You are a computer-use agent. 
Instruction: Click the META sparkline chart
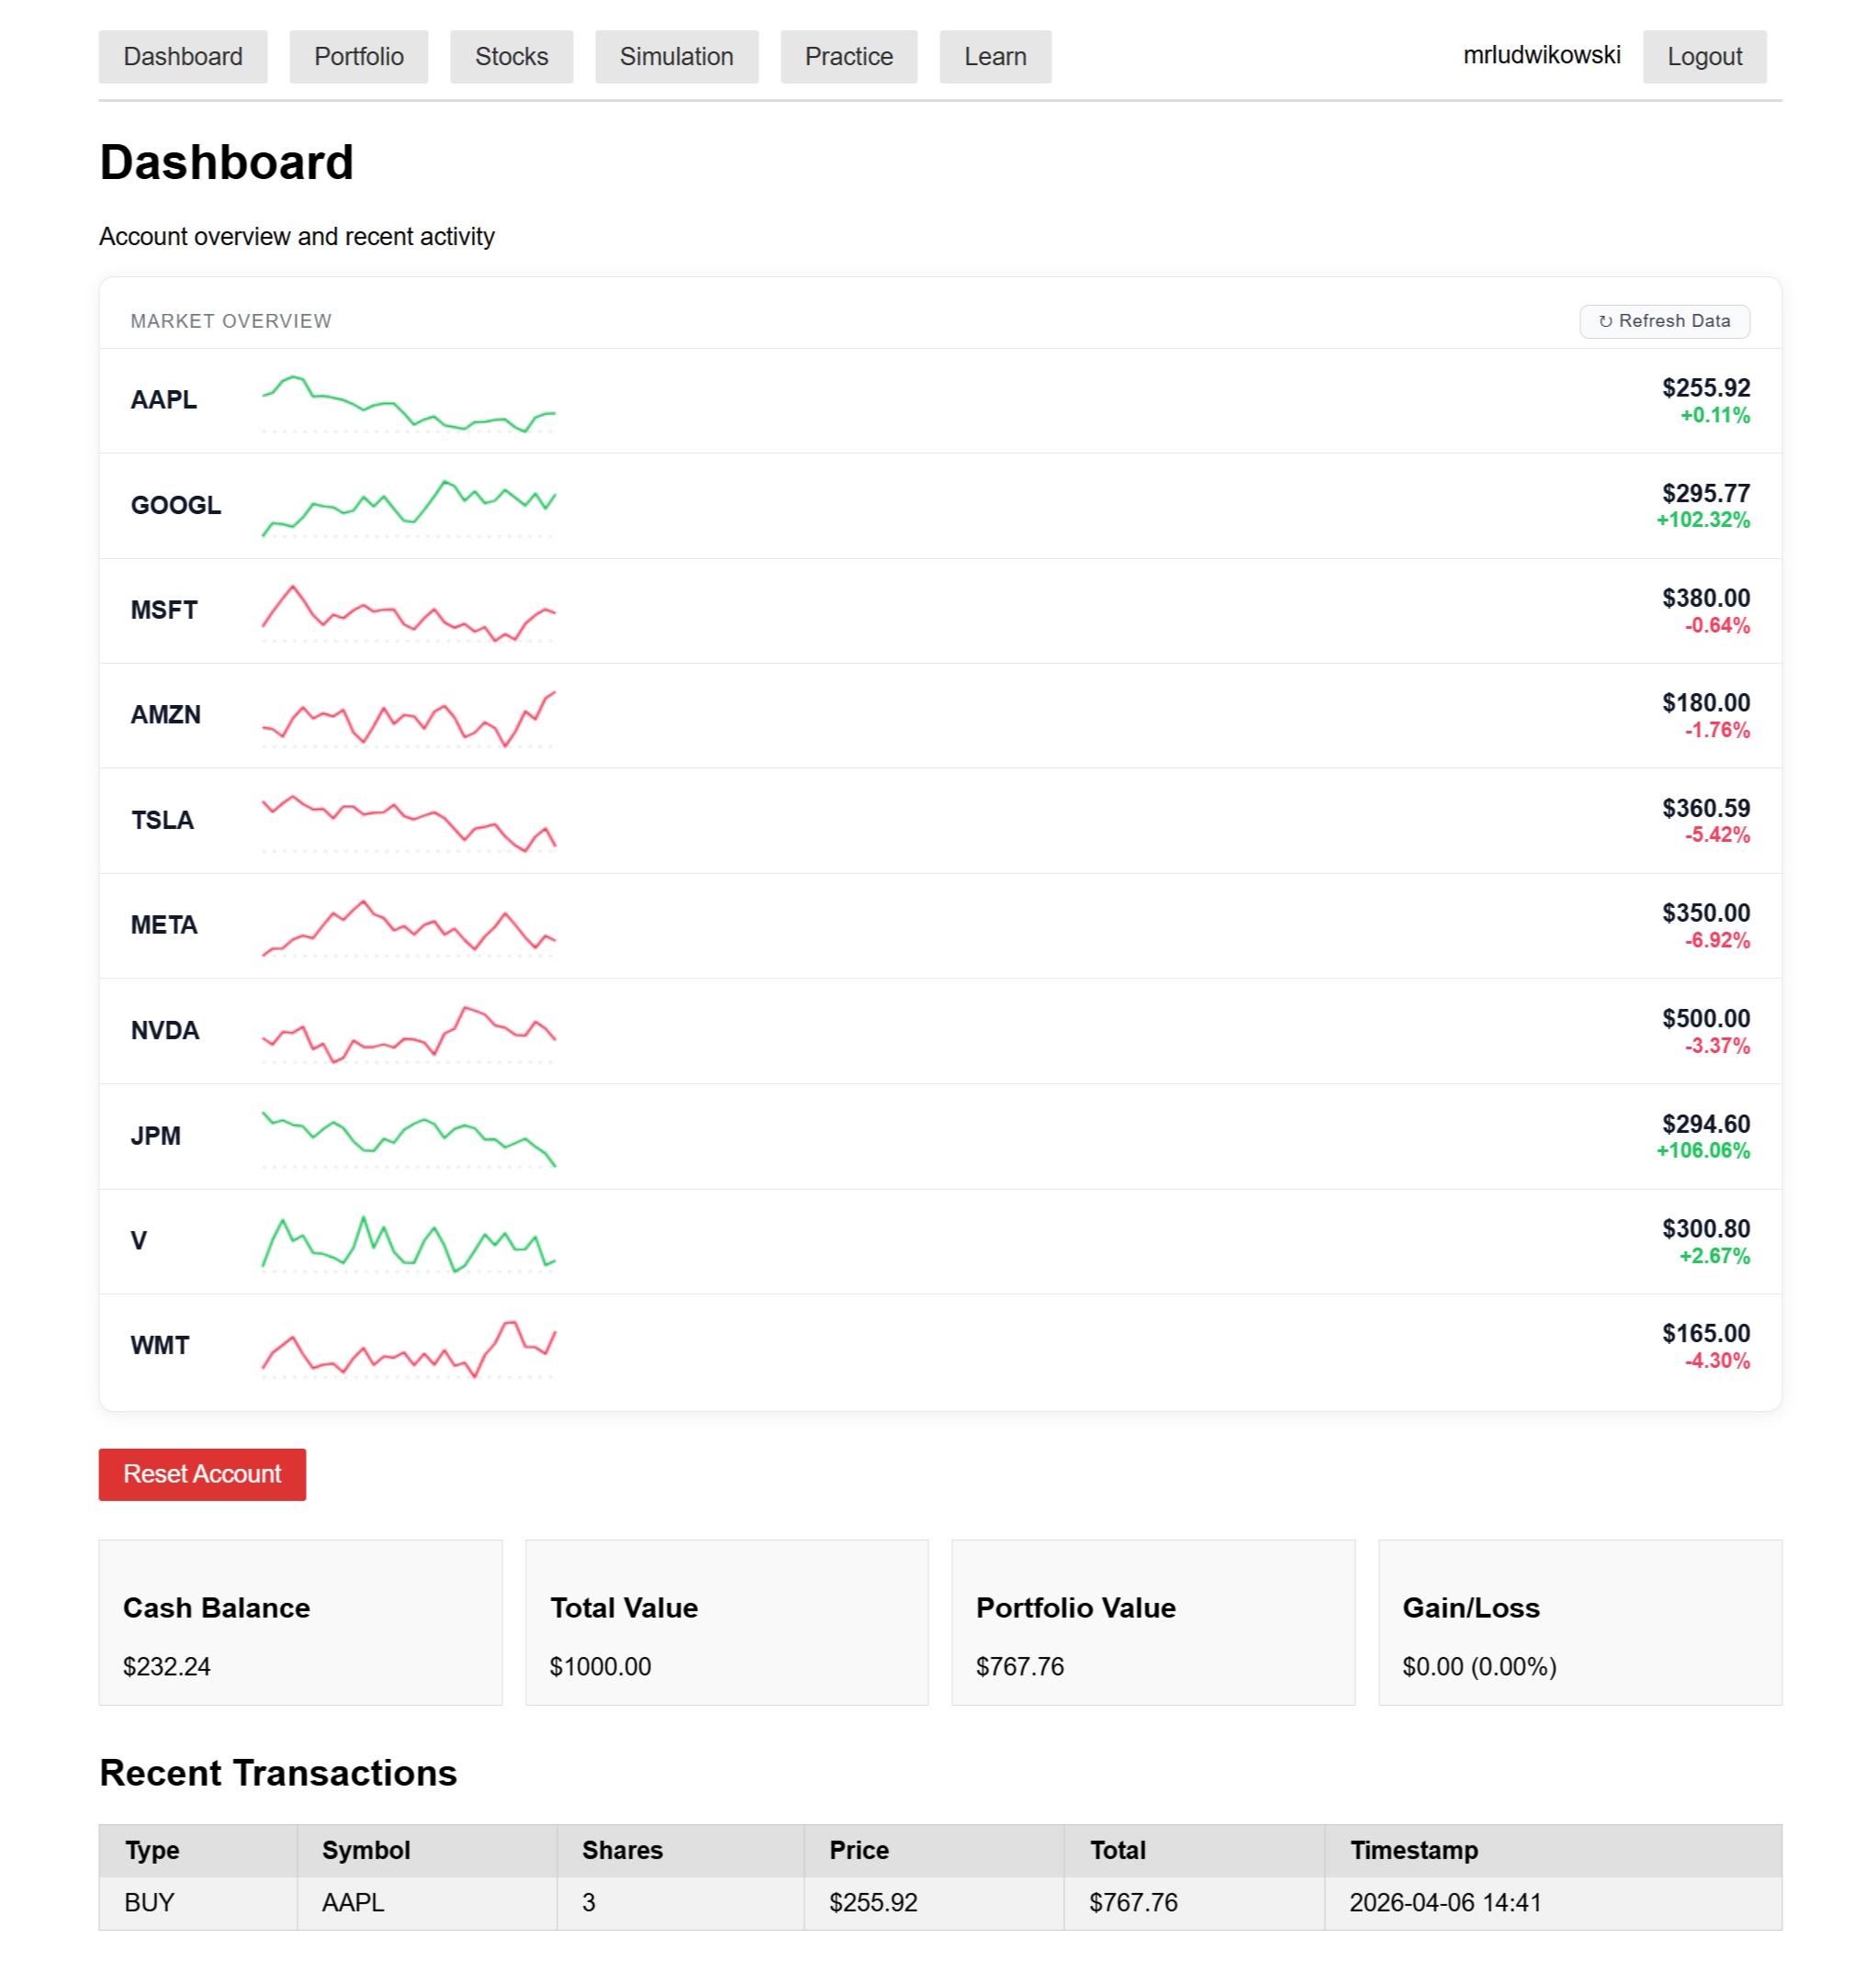[408, 929]
